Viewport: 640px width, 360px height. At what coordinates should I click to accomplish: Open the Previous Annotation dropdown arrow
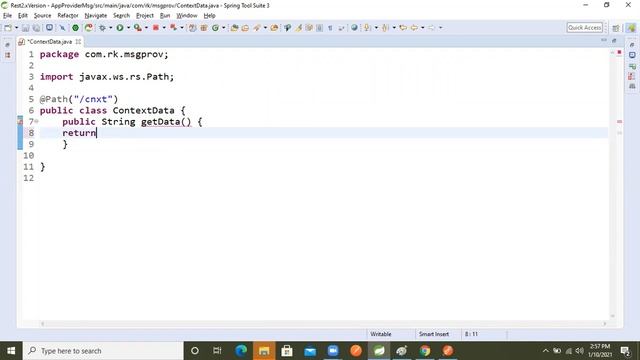394,28
